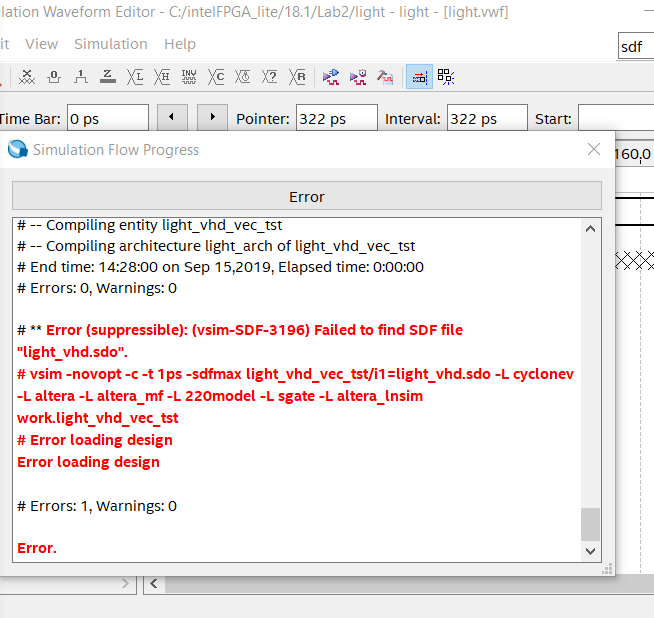This screenshot has width=654, height=618.
Task: Click Forcing High (1) icon
Action: [80, 77]
